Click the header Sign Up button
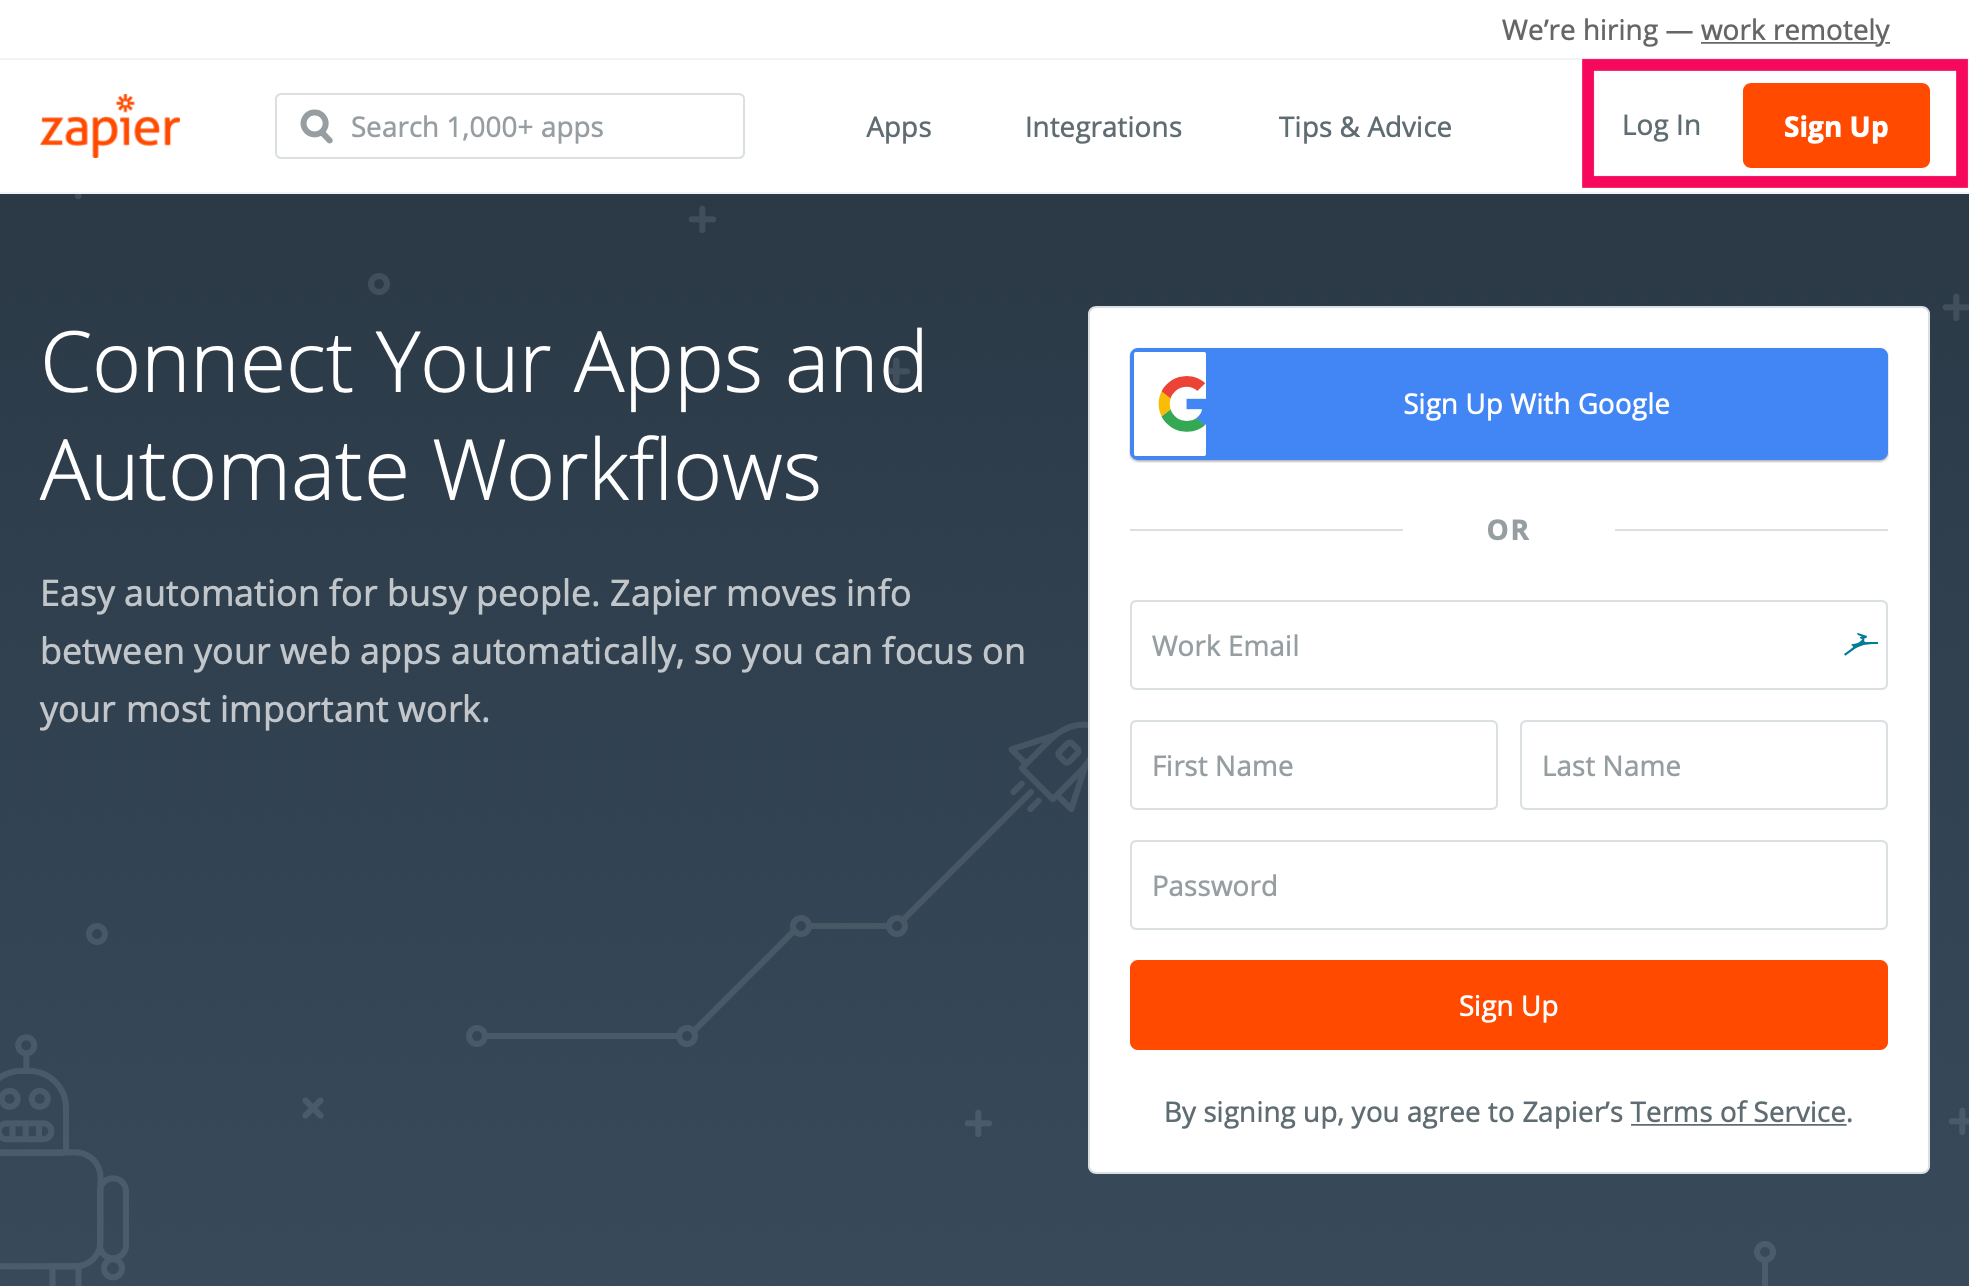The width and height of the screenshot is (1969, 1286). click(1836, 126)
